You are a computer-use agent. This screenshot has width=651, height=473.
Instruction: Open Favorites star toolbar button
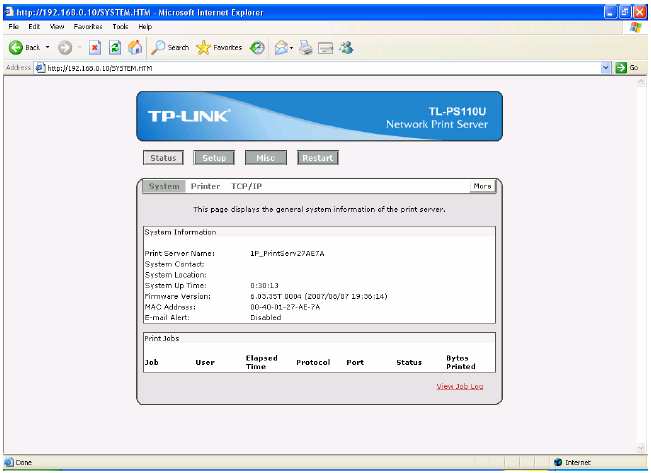pos(219,48)
